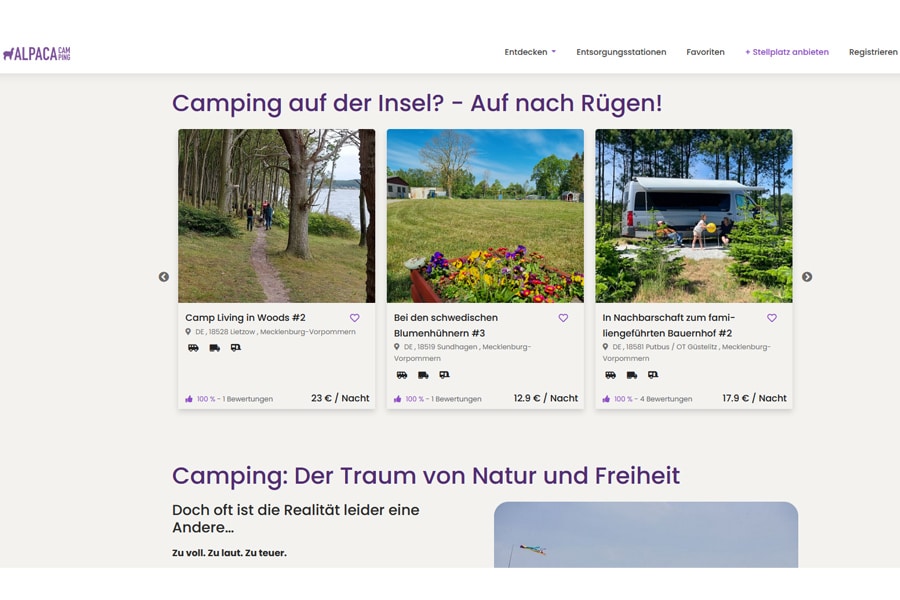Show next carousel listings with right arrow

pos(807,277)
